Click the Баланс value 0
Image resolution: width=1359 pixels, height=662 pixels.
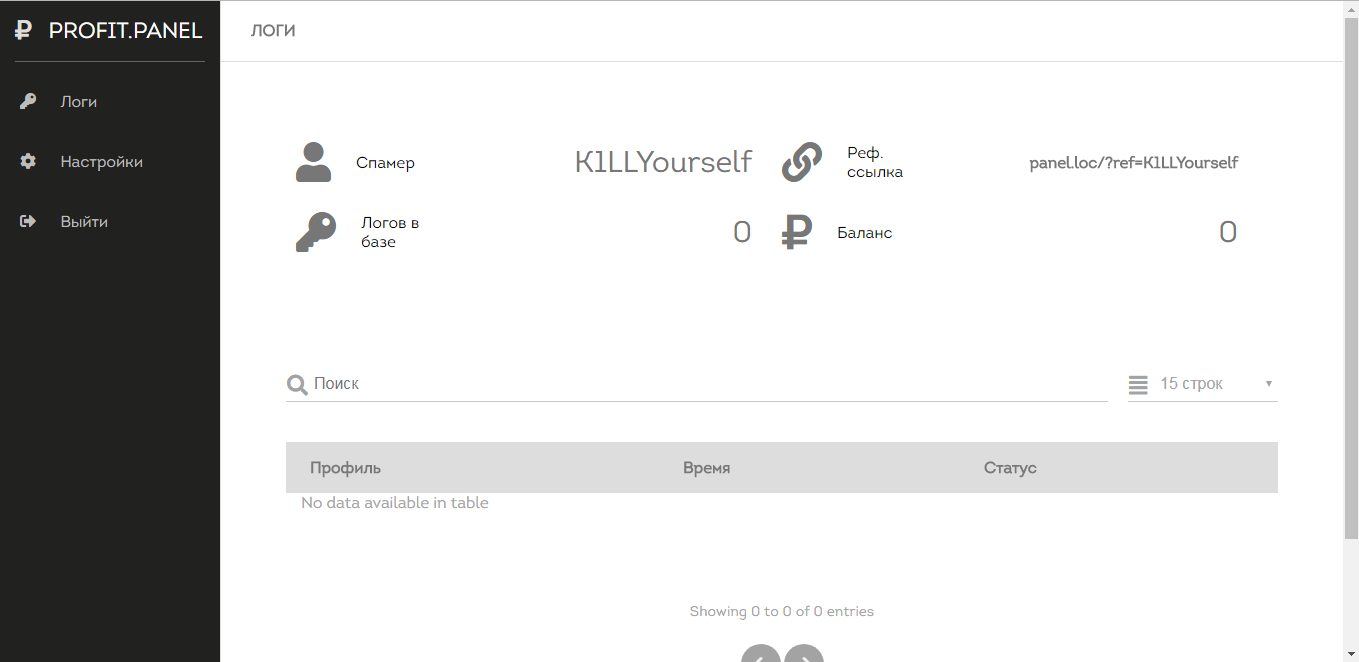click(x=1228, y=232)
